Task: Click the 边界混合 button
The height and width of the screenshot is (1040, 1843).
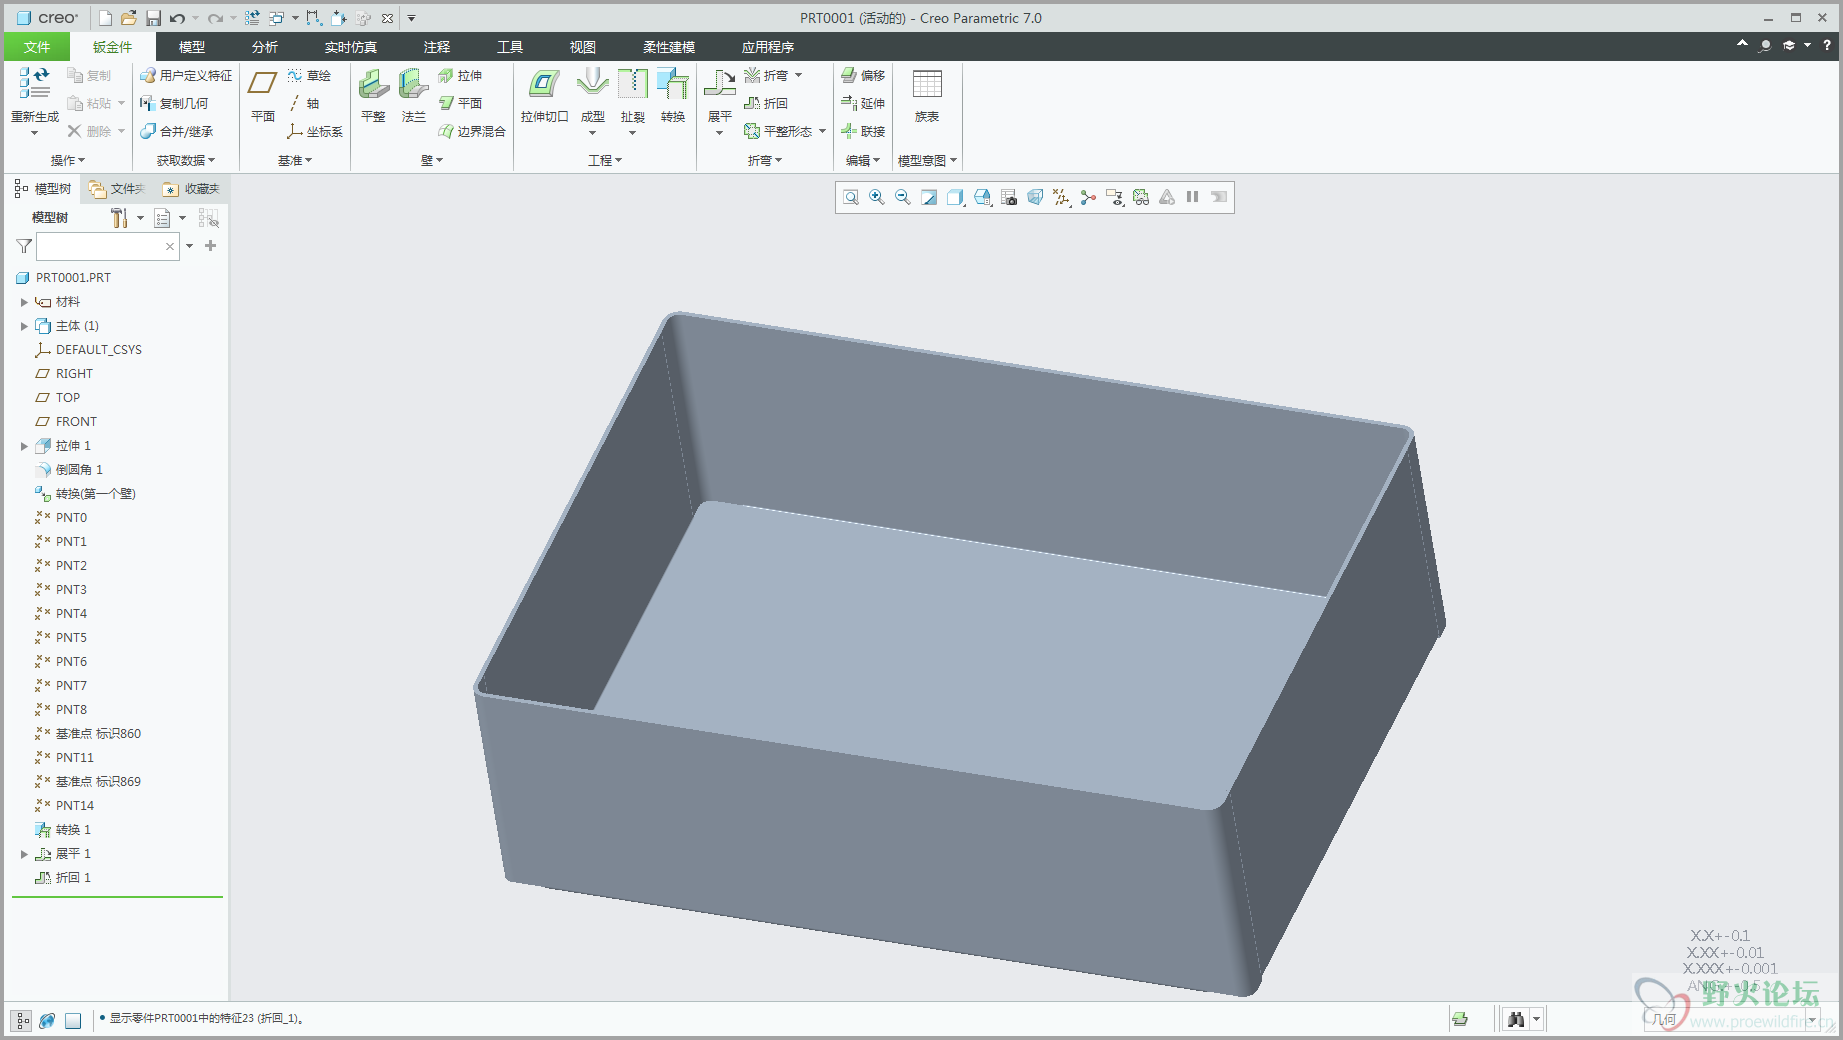Action: point(472,131)
